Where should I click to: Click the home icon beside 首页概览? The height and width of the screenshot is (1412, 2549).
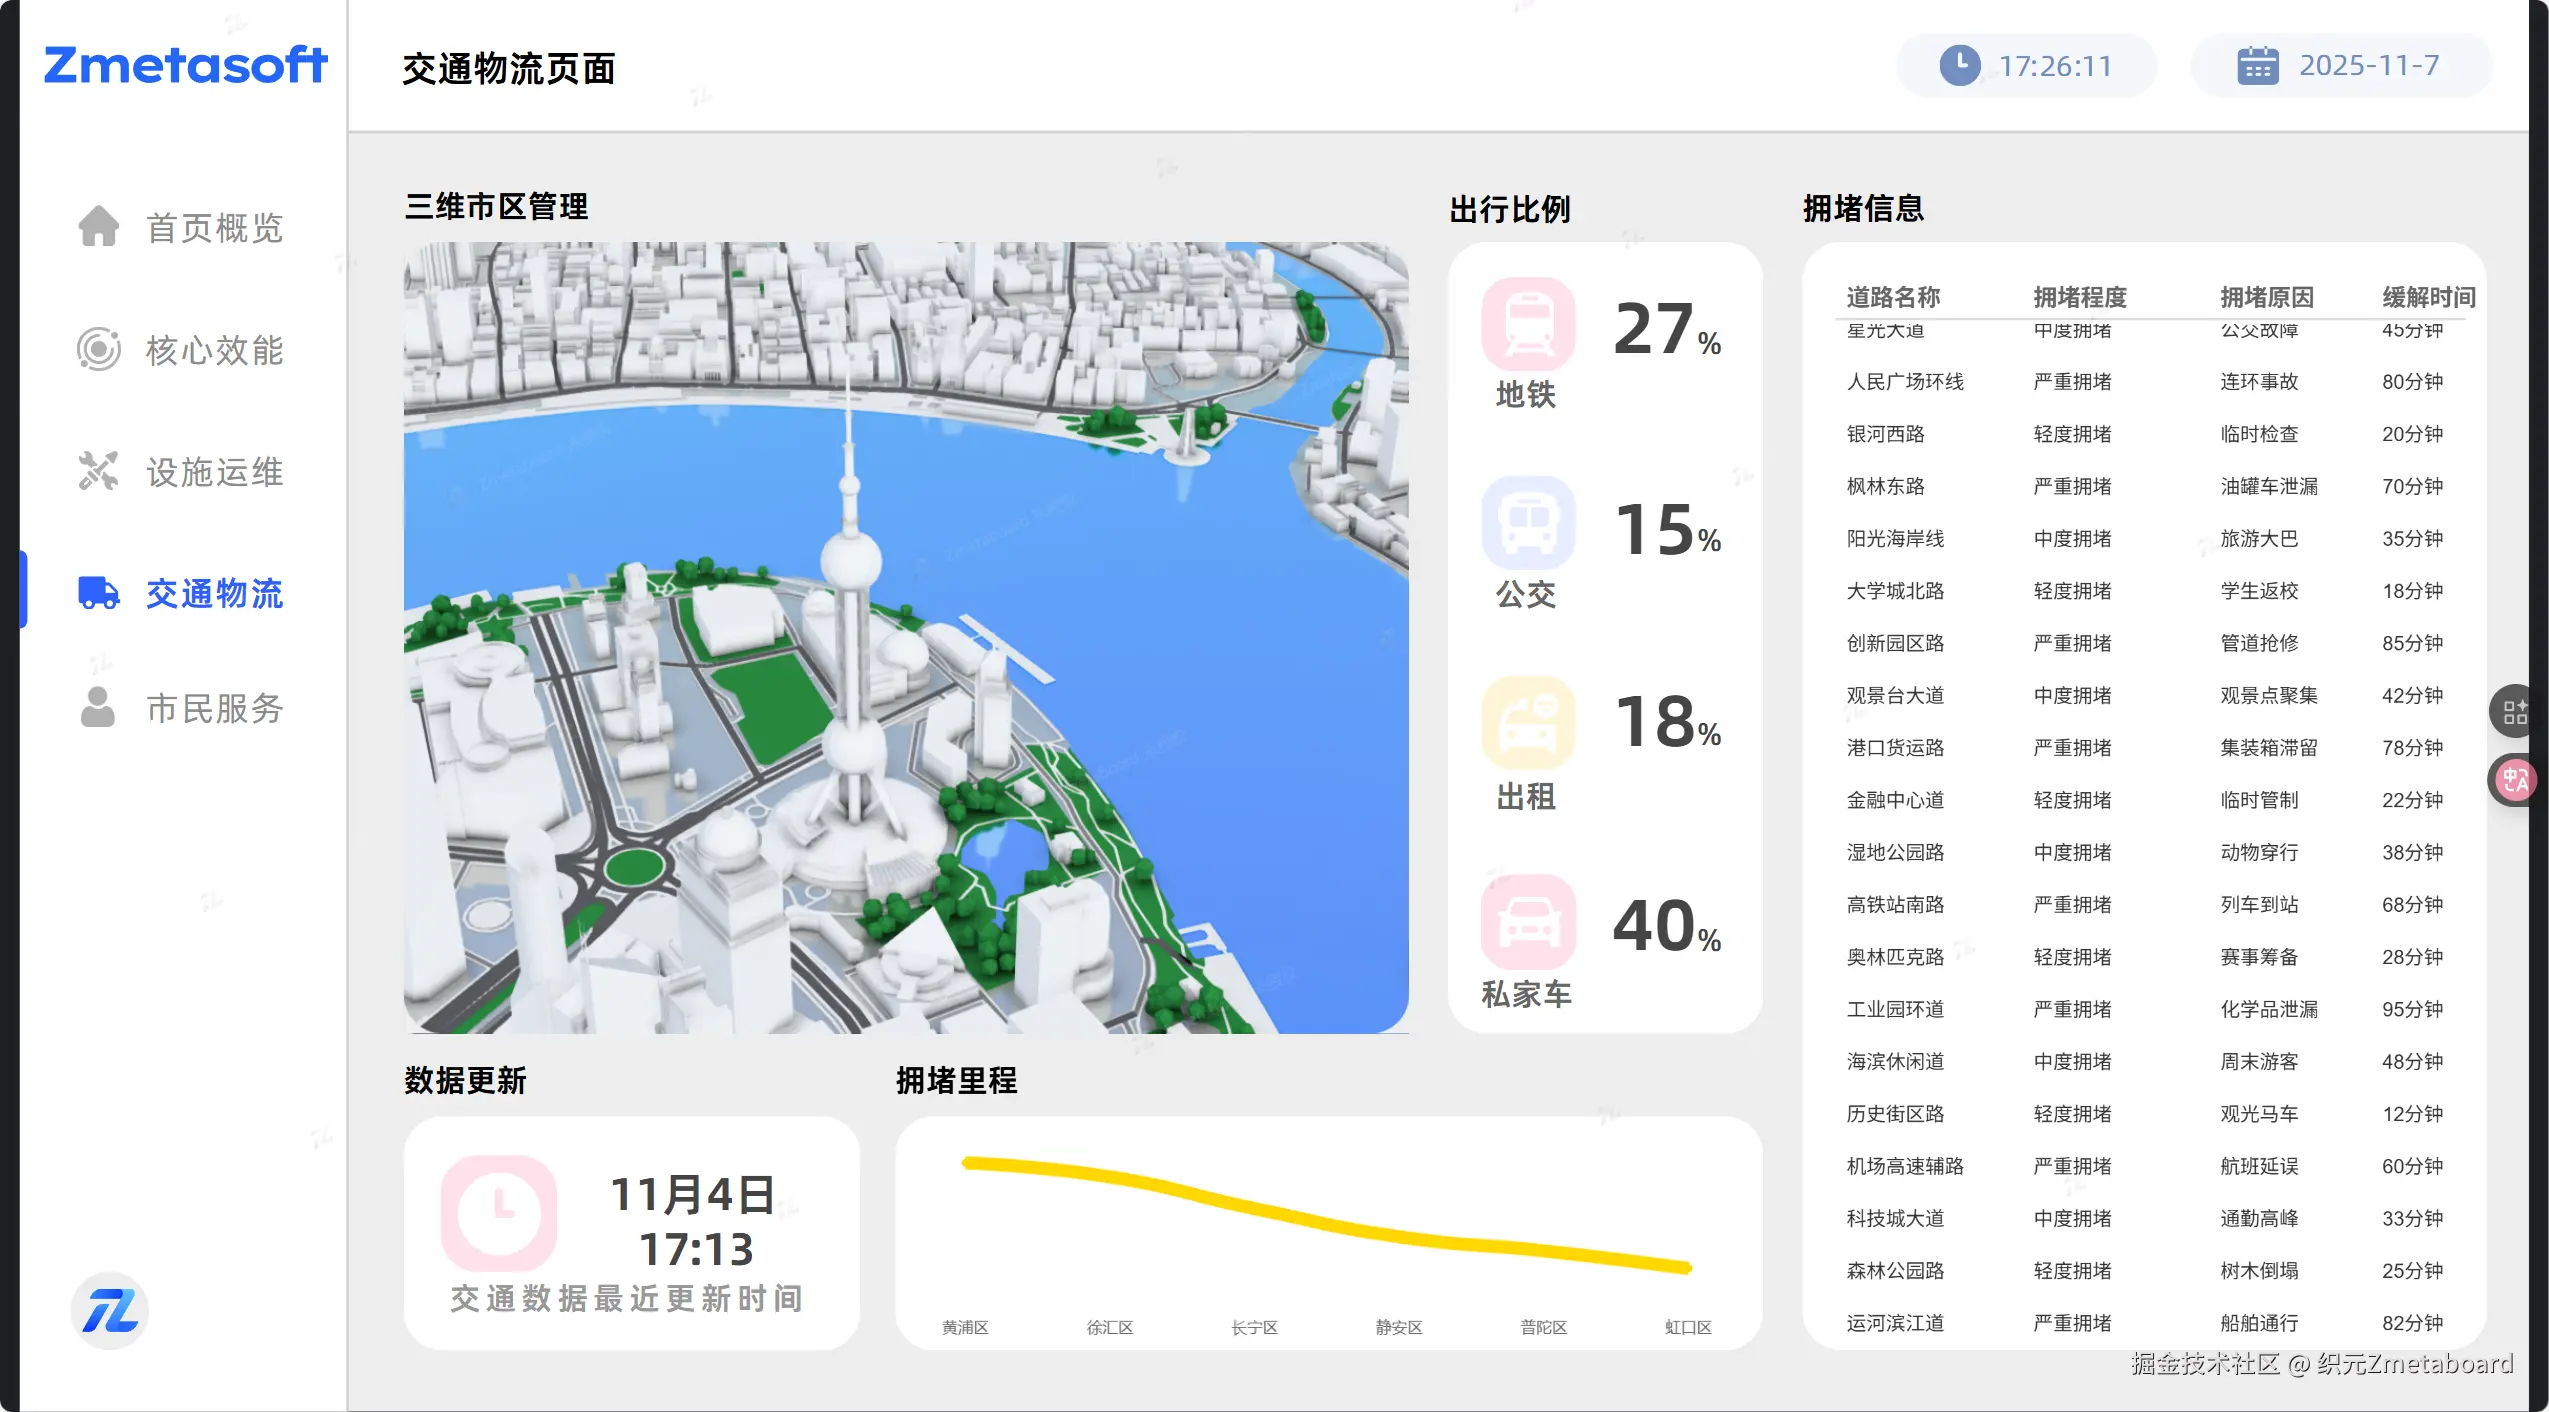[98, 226]
